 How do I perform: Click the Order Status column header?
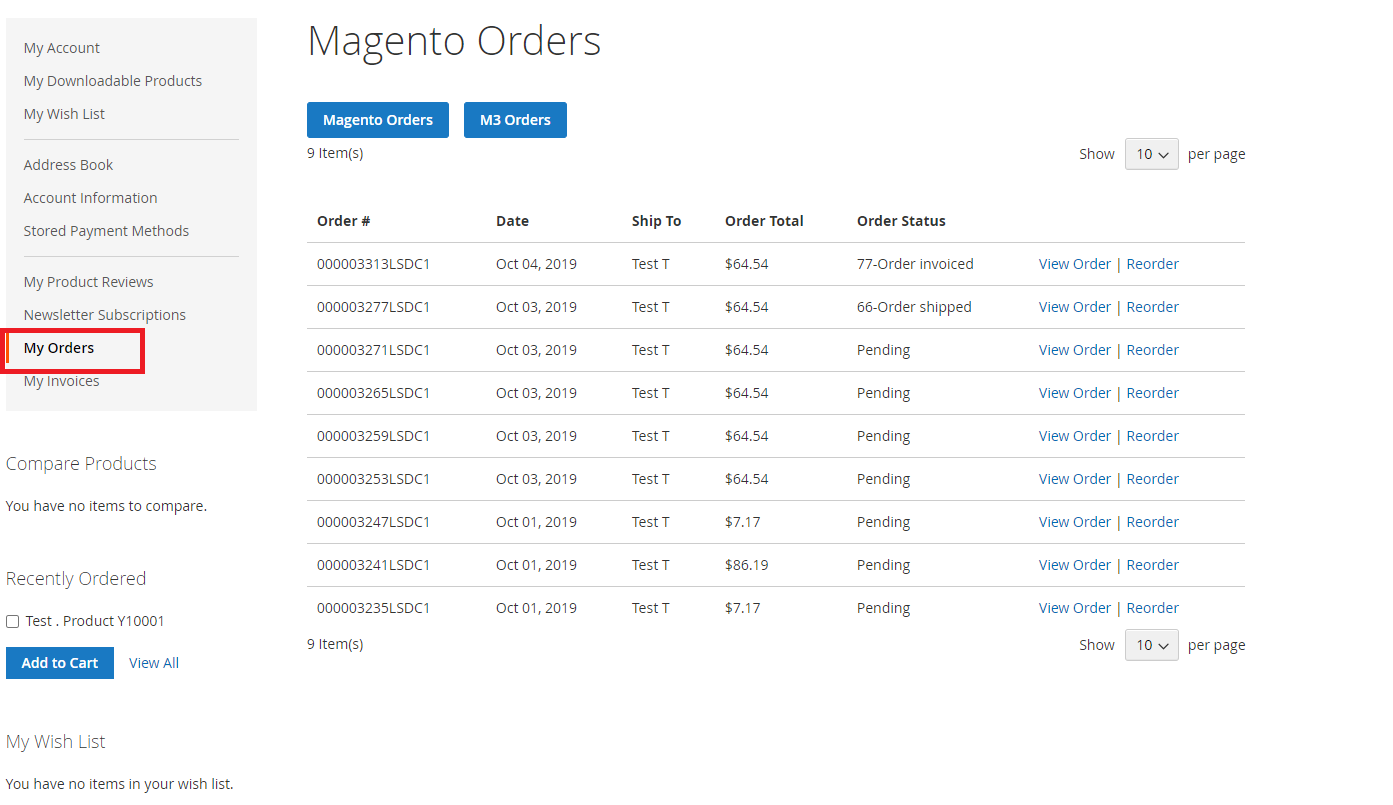tap(901, 221)
